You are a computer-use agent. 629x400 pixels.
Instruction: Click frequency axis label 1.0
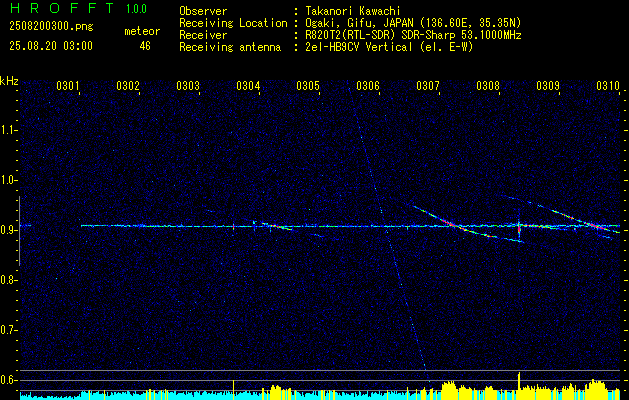pyautogui.click(x=8, y=180)
